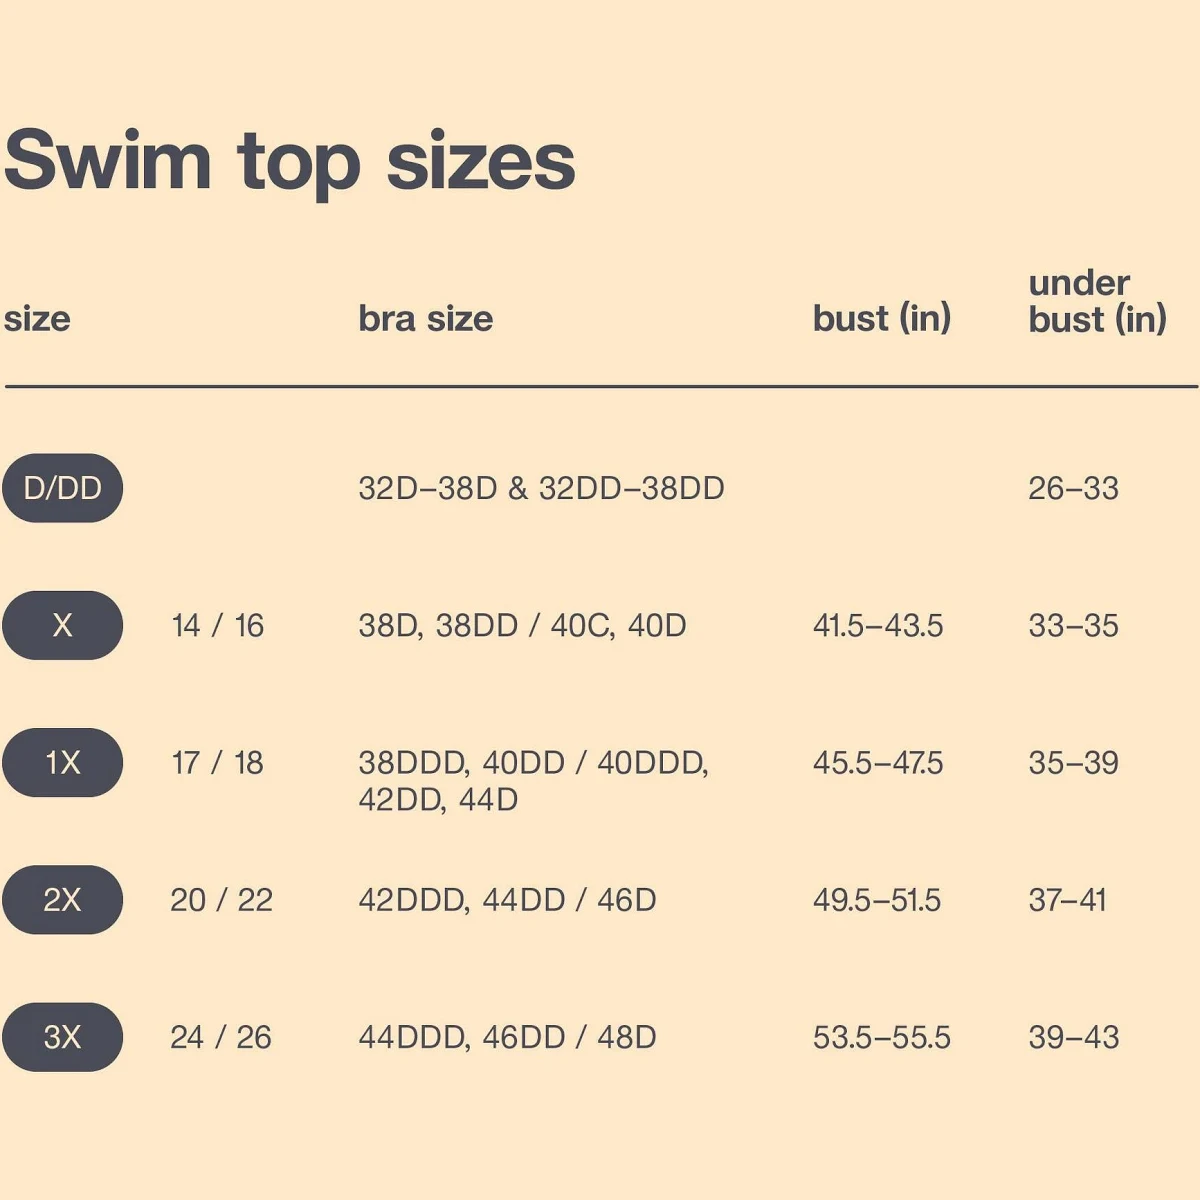Click the 32D–38D & 32DD–38DD bra size text
The image size is (1200, 1200).
click(541, 488)
